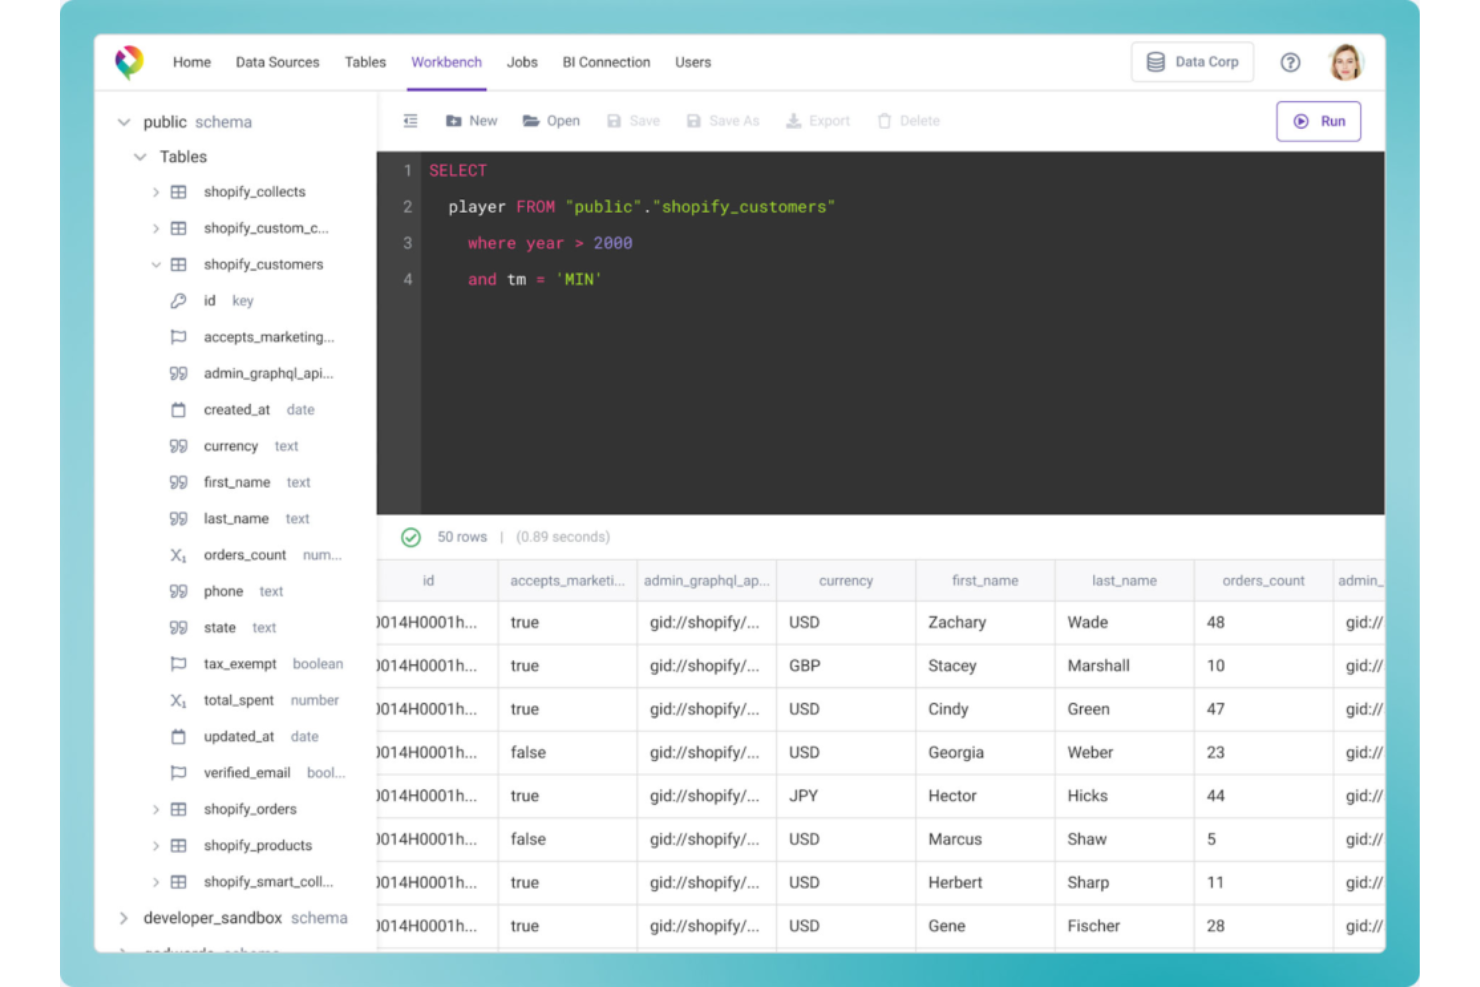This screenshot has height=987, width=1480.
Task: Open the Data Sources tab
Action: point(277,62)
